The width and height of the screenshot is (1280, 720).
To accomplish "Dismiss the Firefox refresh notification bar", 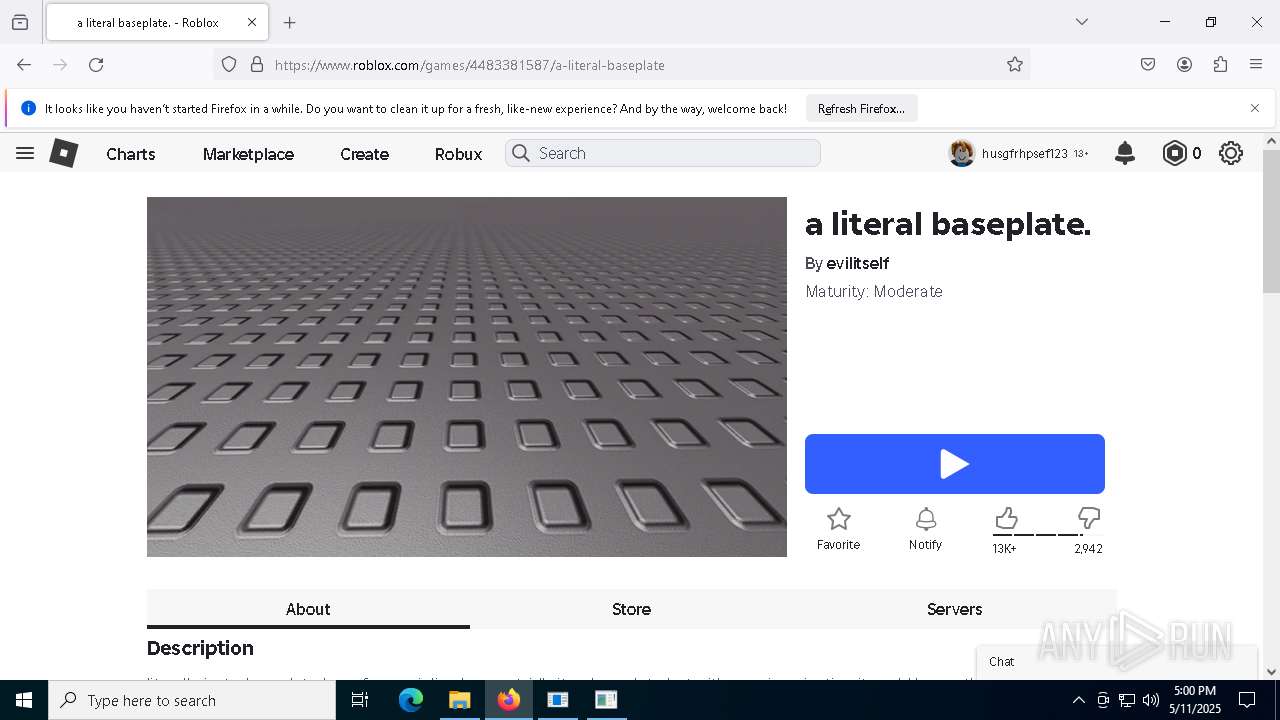I will (1255, 108).
